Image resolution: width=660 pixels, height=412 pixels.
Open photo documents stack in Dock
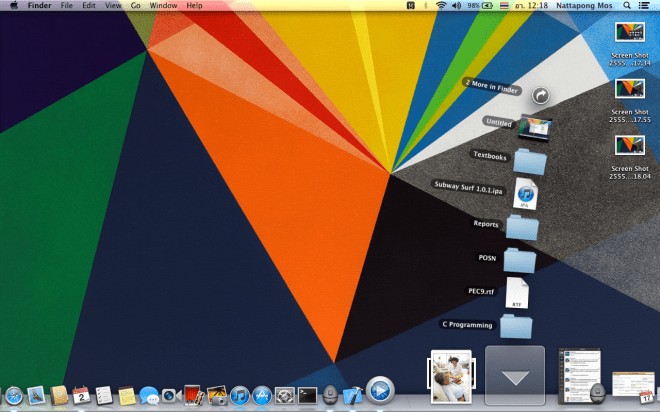pyautogui.click(x=451, y=377)
